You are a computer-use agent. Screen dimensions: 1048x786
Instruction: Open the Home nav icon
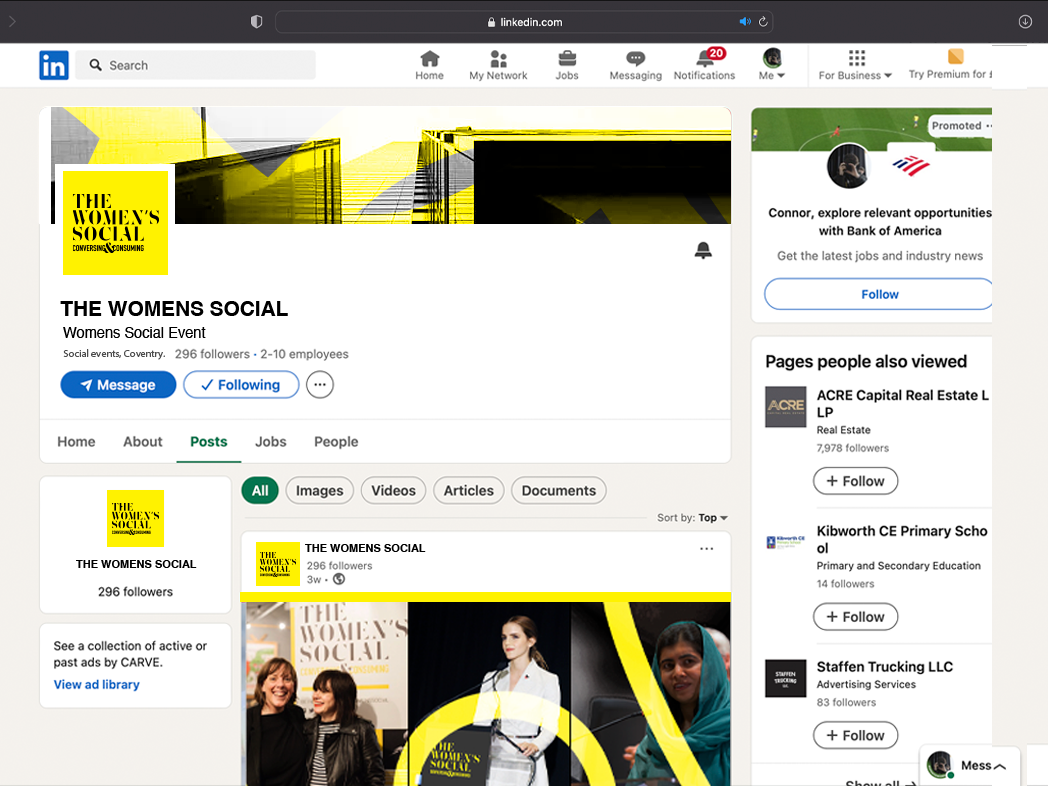tap(429, 66)
